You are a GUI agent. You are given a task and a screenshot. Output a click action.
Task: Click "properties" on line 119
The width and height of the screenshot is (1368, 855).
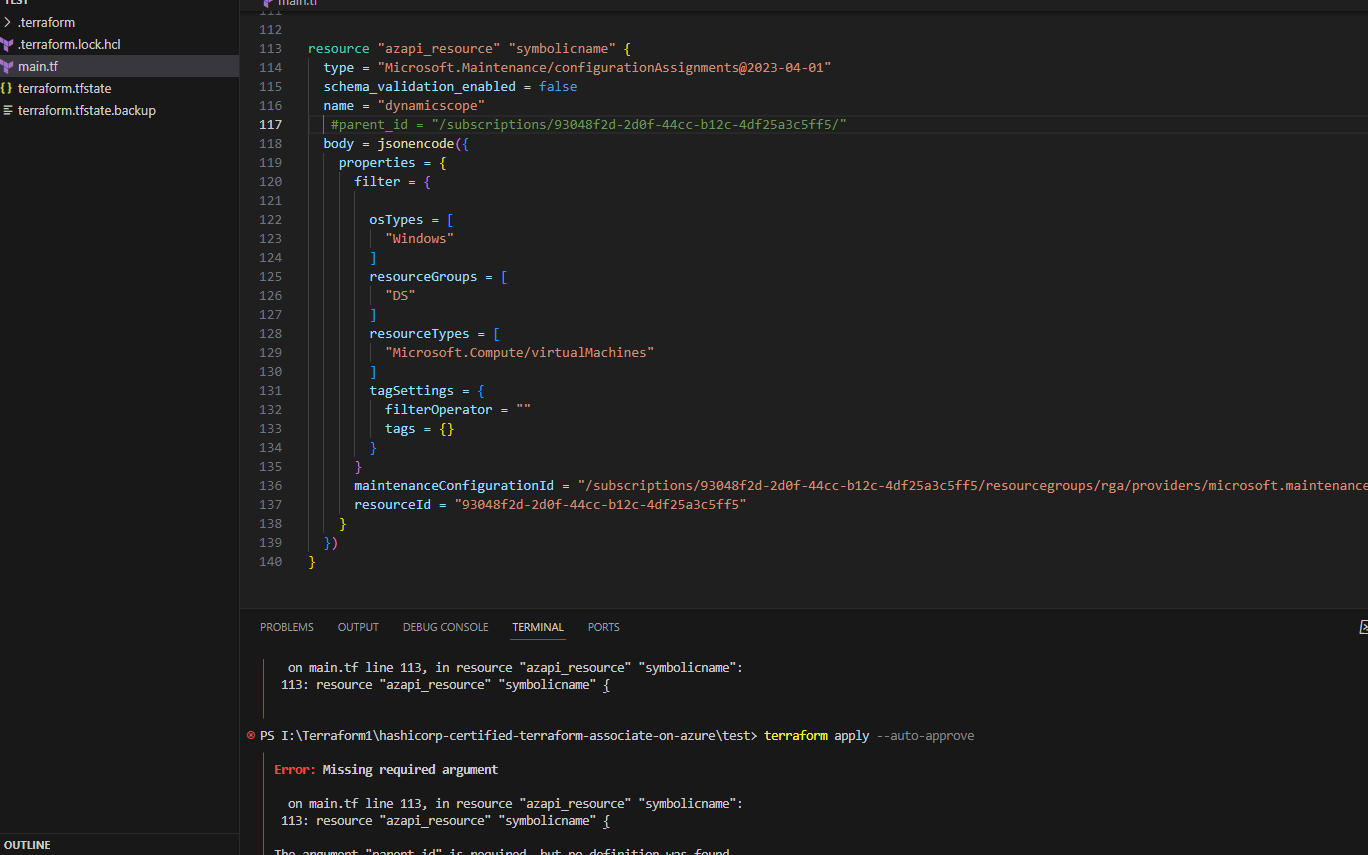pos(377,162)
